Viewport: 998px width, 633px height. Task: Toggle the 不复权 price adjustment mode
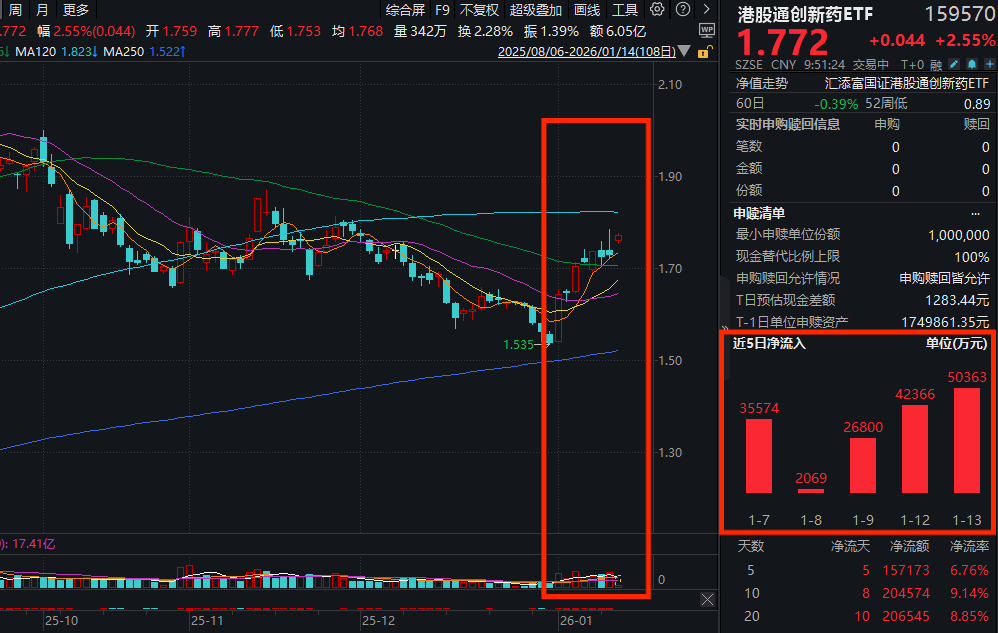point(480,9)
